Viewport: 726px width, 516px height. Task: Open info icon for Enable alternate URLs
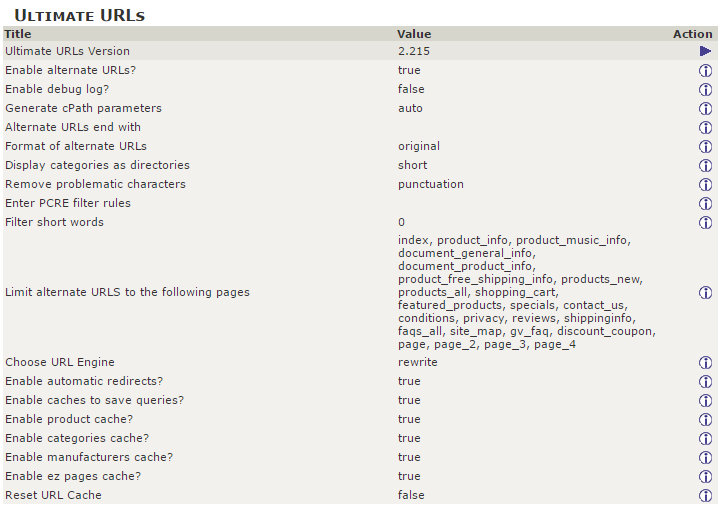click(705, 70)
